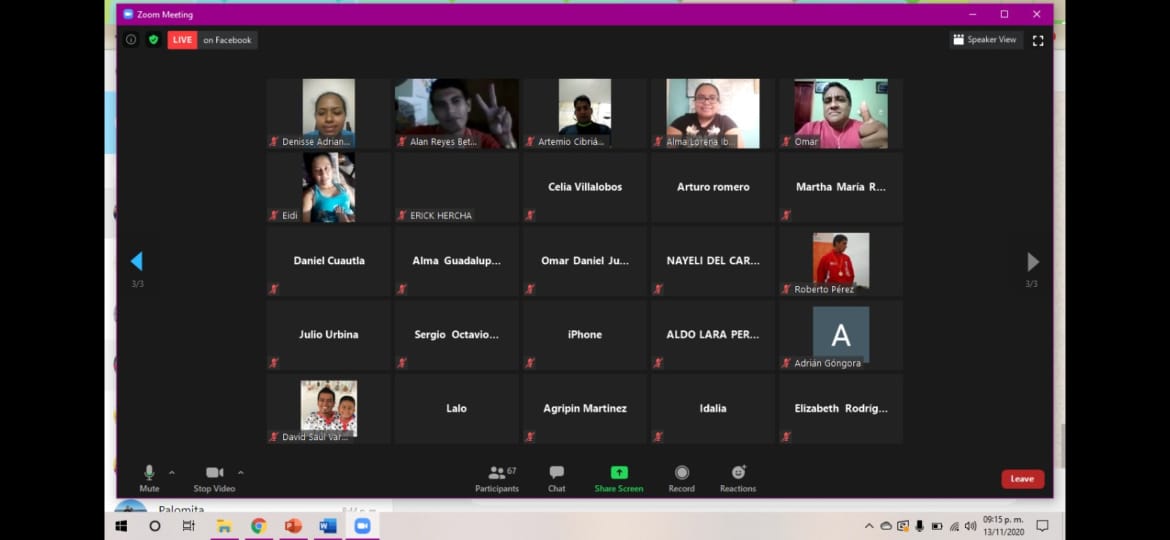Open Google Chrome from the taskbar
1170x540 pixels.
[258, 526]
